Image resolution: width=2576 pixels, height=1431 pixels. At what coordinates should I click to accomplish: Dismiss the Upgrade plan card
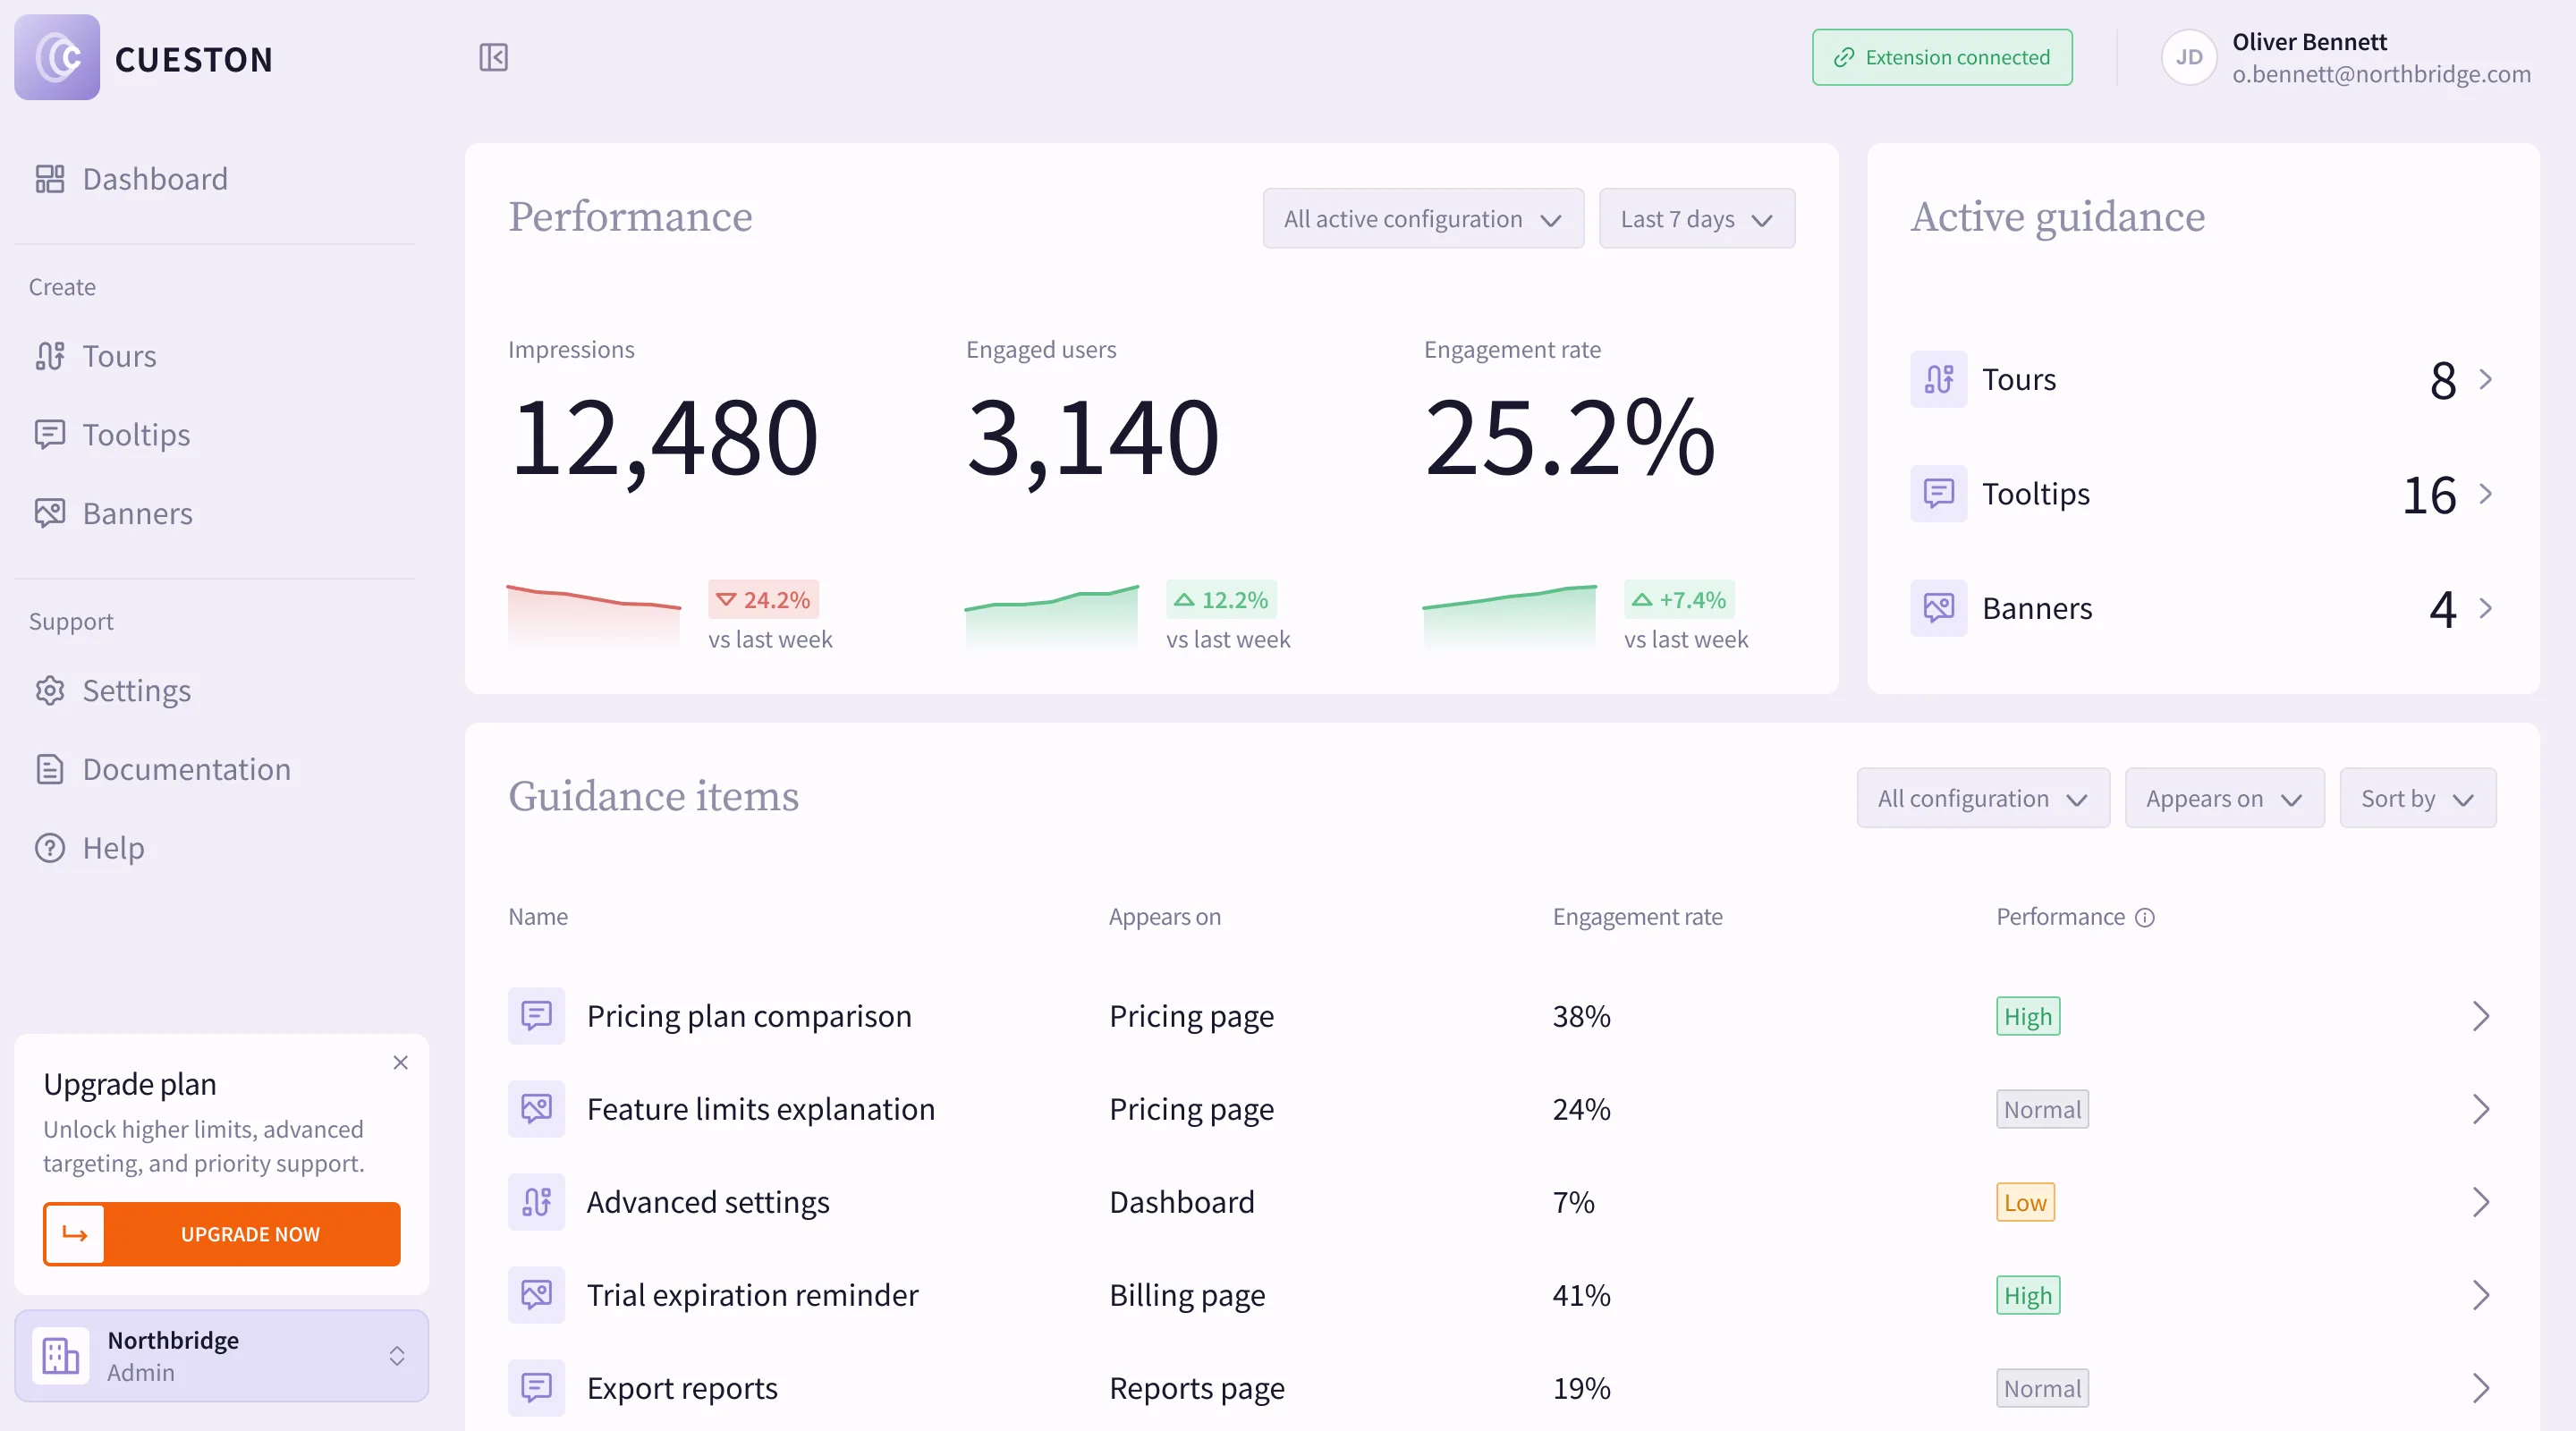pos(400,1062)
